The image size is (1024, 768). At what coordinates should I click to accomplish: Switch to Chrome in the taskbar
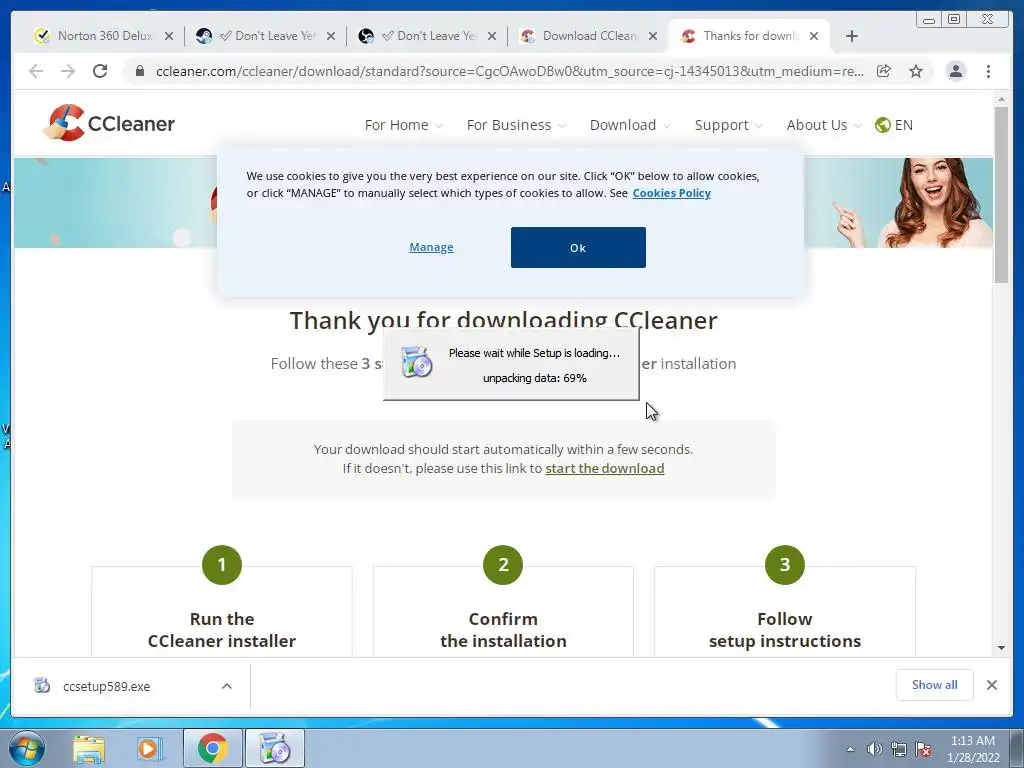(212, 748)
